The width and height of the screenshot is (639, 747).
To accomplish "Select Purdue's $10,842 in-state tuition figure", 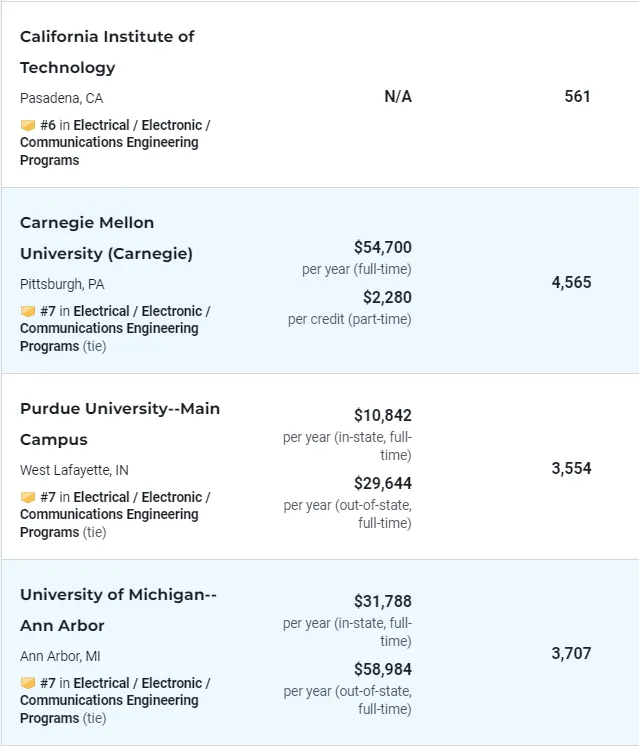I will coord(382,415).
